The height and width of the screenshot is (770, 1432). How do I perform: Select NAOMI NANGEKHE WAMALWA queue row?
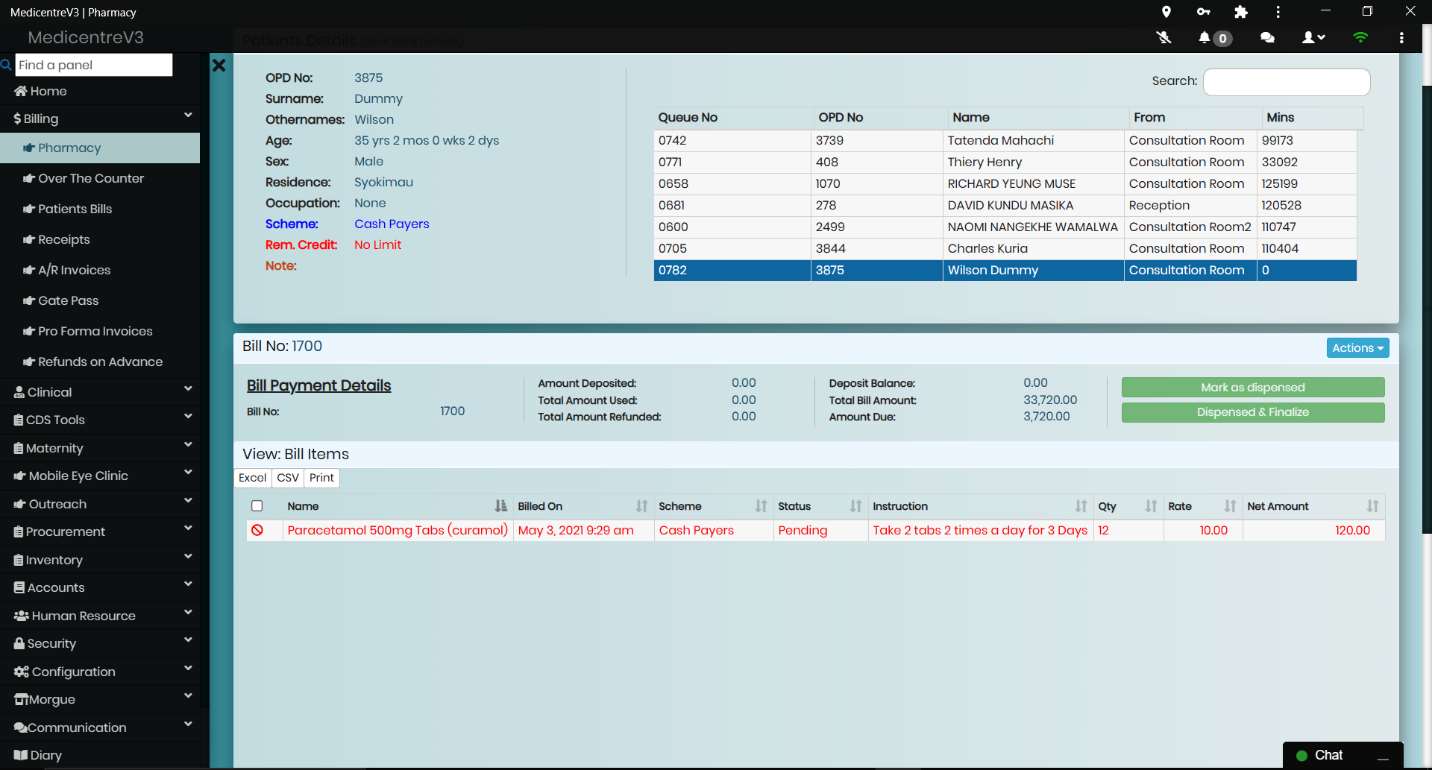1005,227
